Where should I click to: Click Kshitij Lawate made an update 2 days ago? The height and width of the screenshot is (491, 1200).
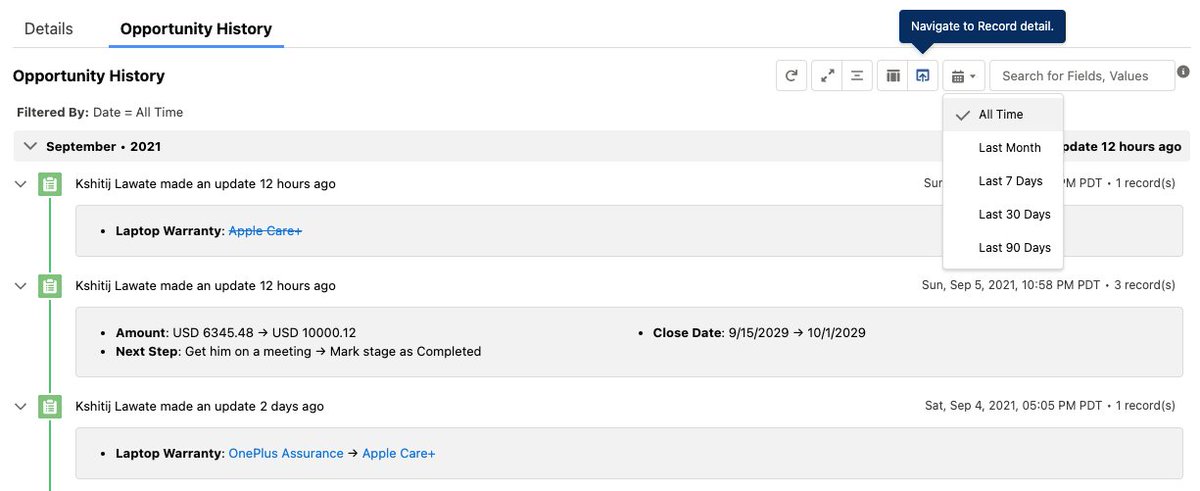pyautogui.click(x=199, y=407)
